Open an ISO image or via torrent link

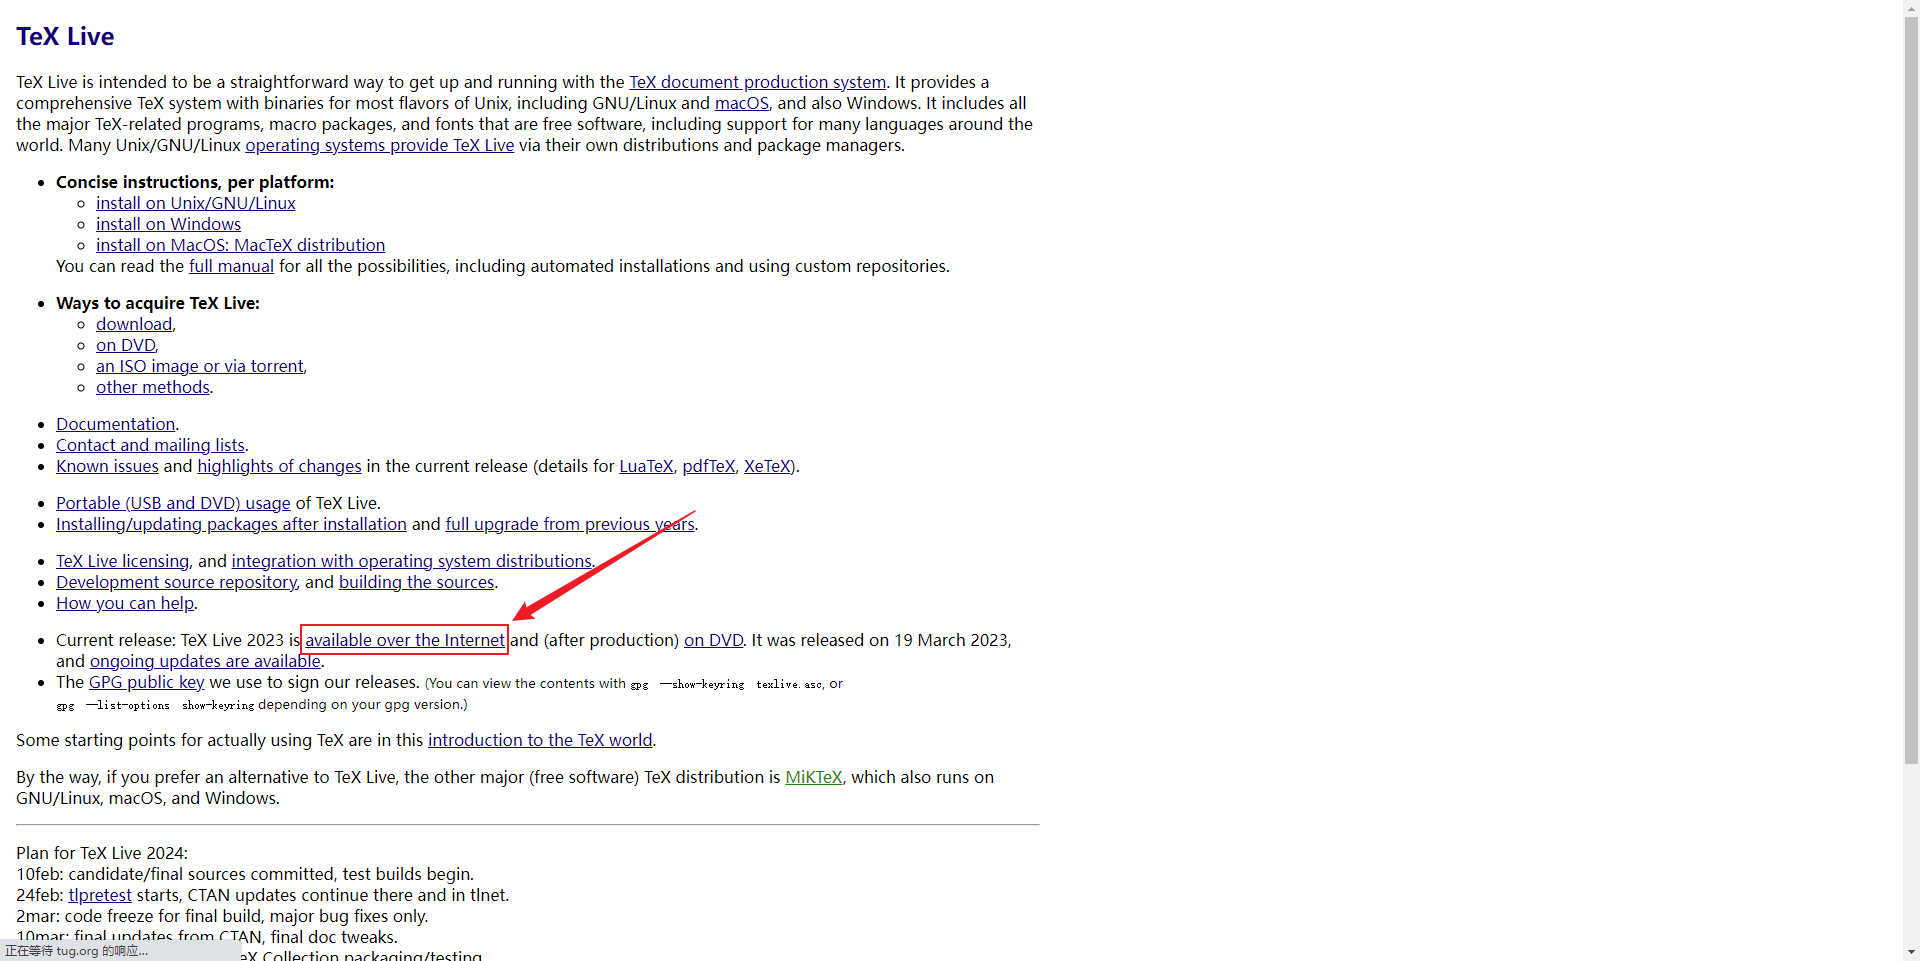200,366
